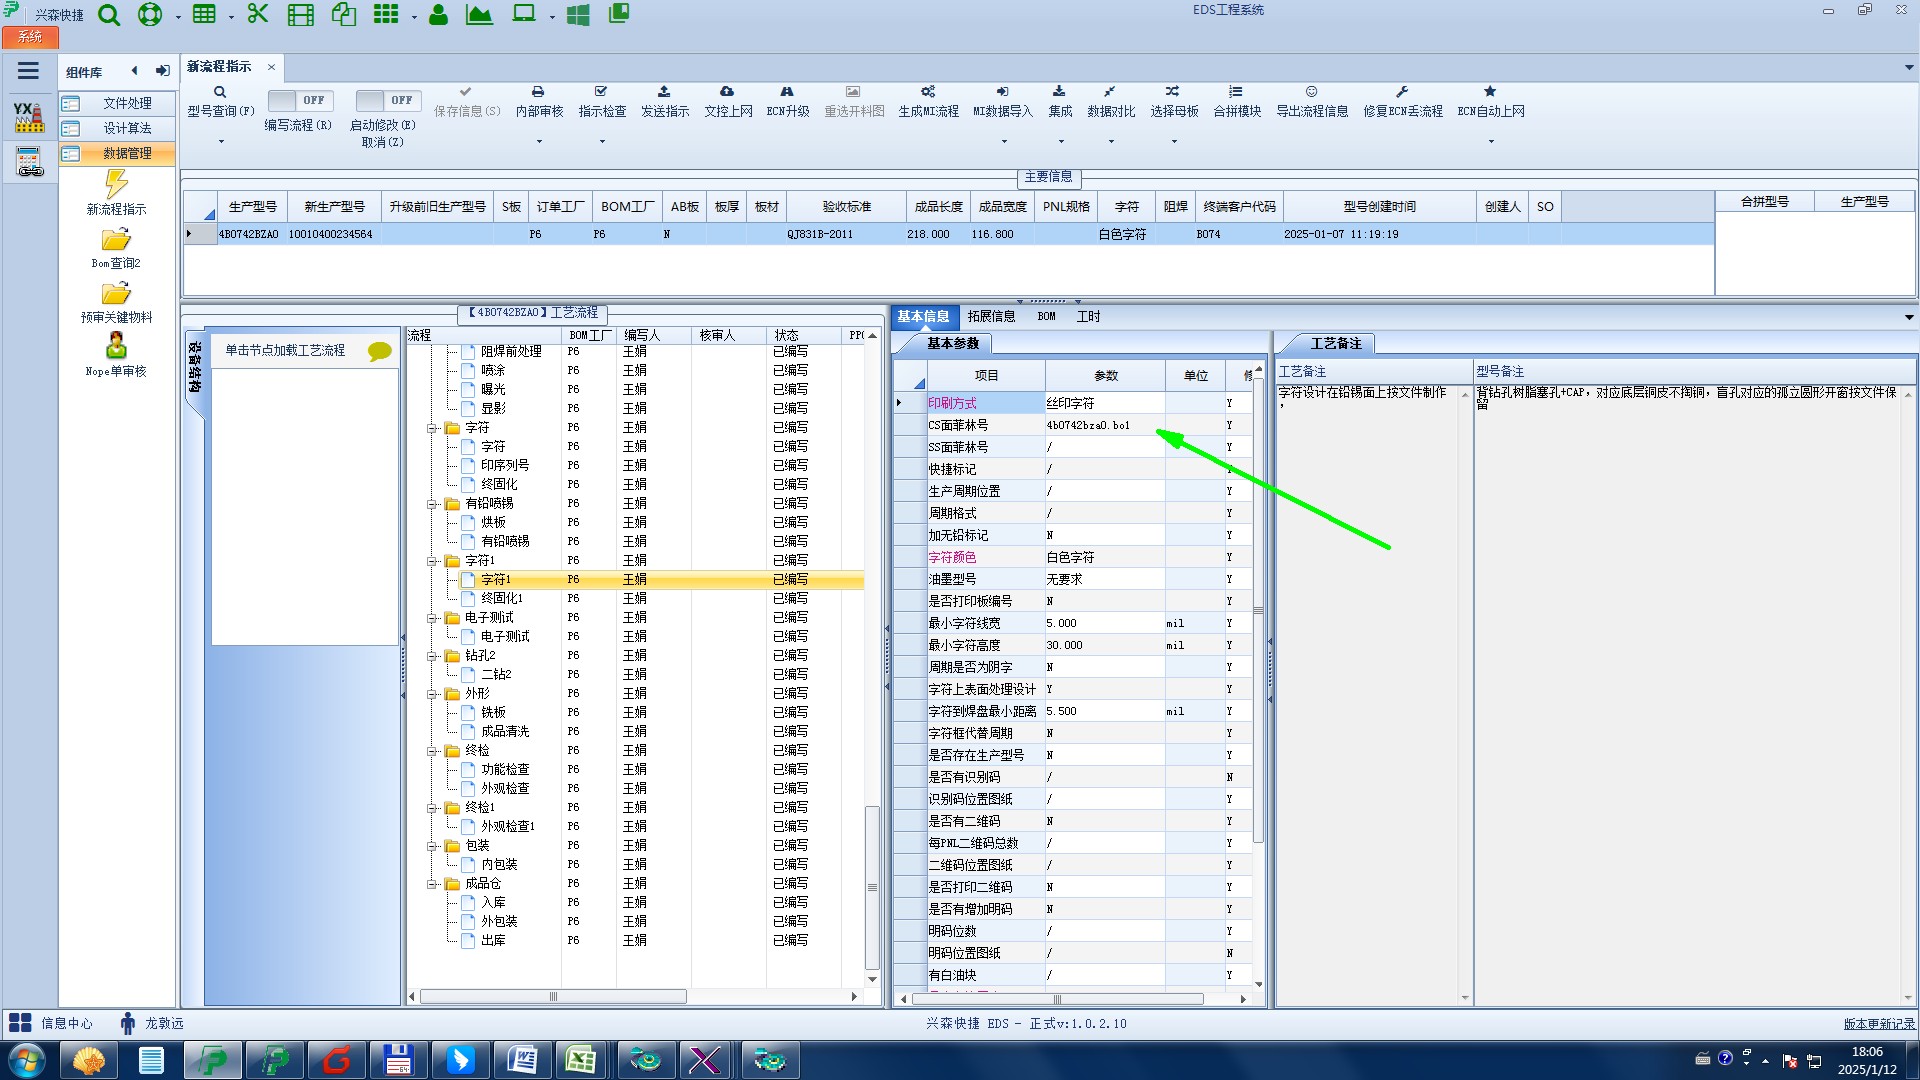Click the 型号查询 search icon

220,92
